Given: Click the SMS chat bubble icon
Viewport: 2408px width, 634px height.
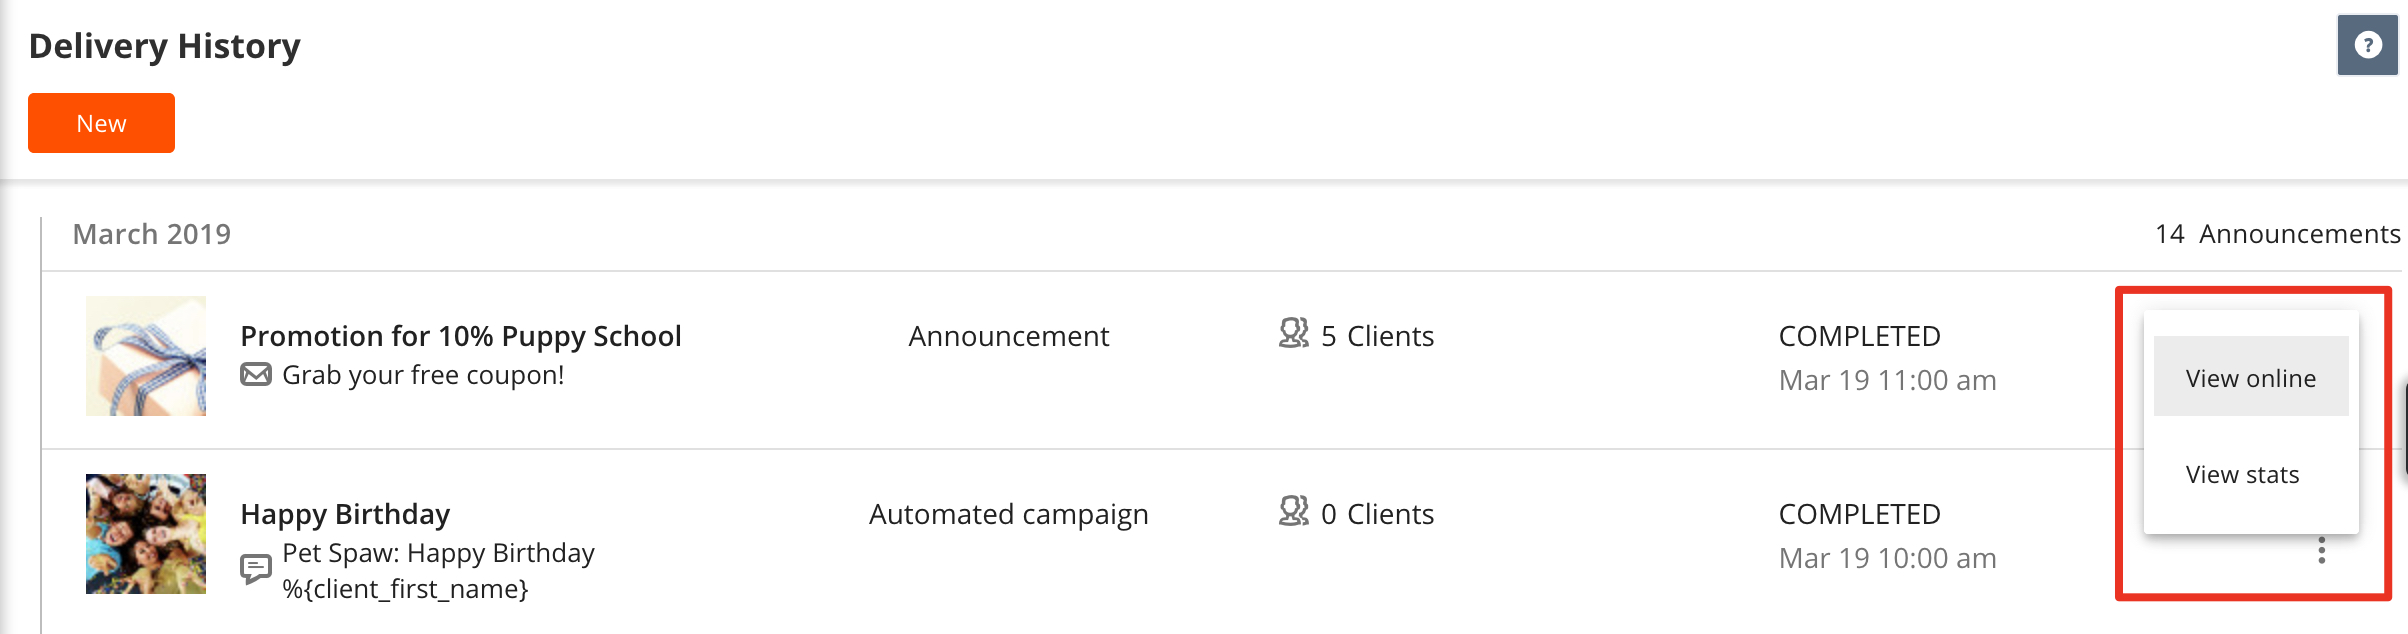Looking at the screenshot, I should (256, 569).
